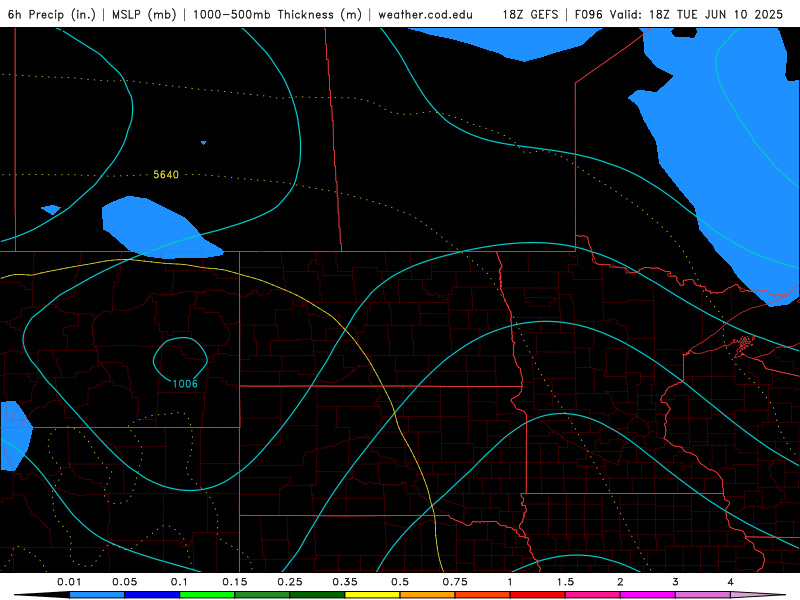Viewport: 800px width, 600px height.
Task: Click the "MSLP (mb)" header label
Action: click(144, 14)
